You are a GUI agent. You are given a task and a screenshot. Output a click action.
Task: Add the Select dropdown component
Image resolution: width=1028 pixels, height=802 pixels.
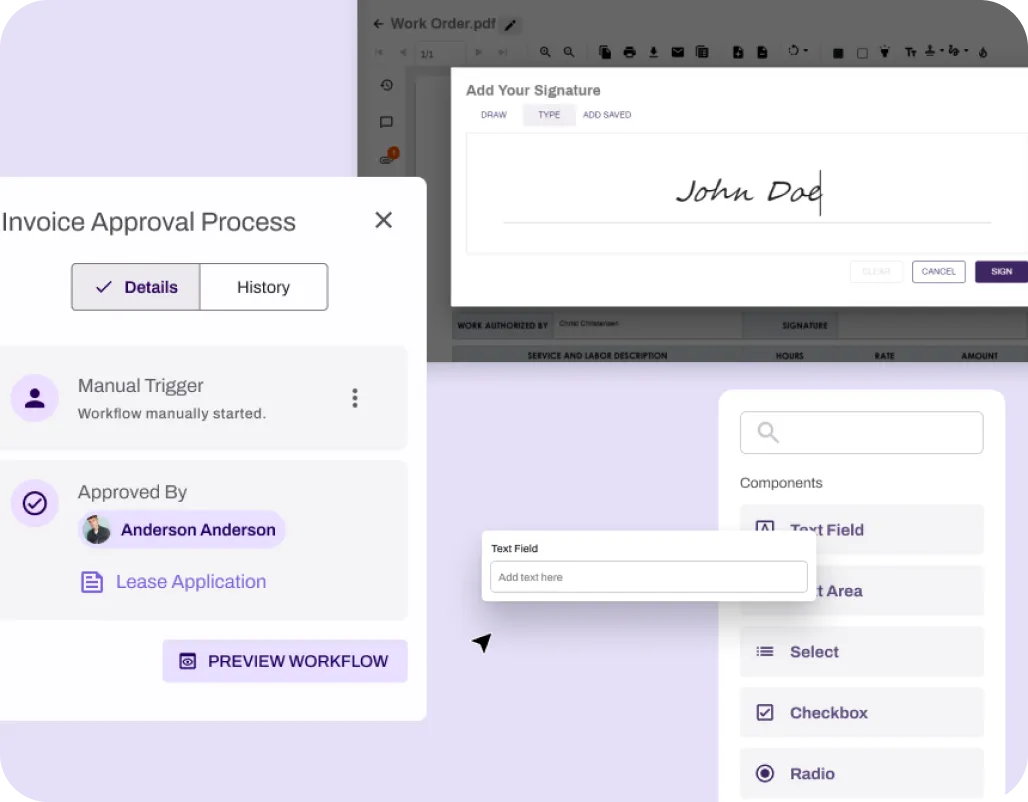point(861,652)
